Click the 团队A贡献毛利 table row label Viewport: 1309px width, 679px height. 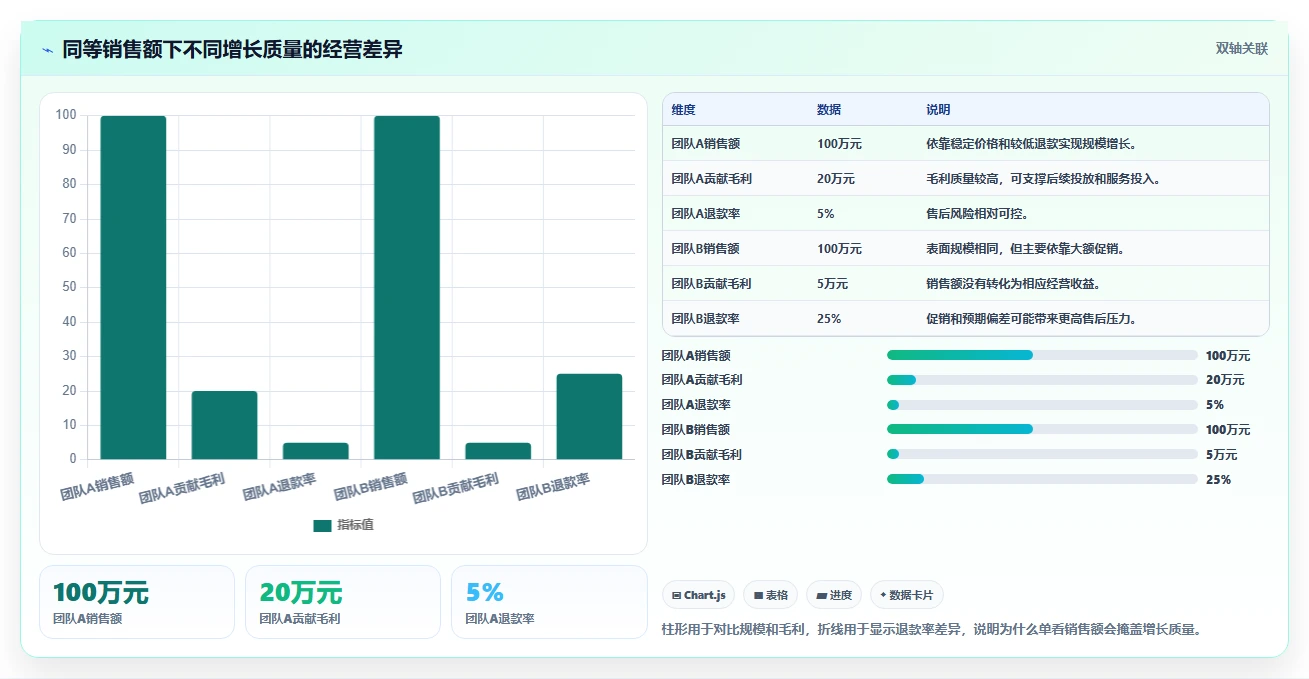coord(712,179)
